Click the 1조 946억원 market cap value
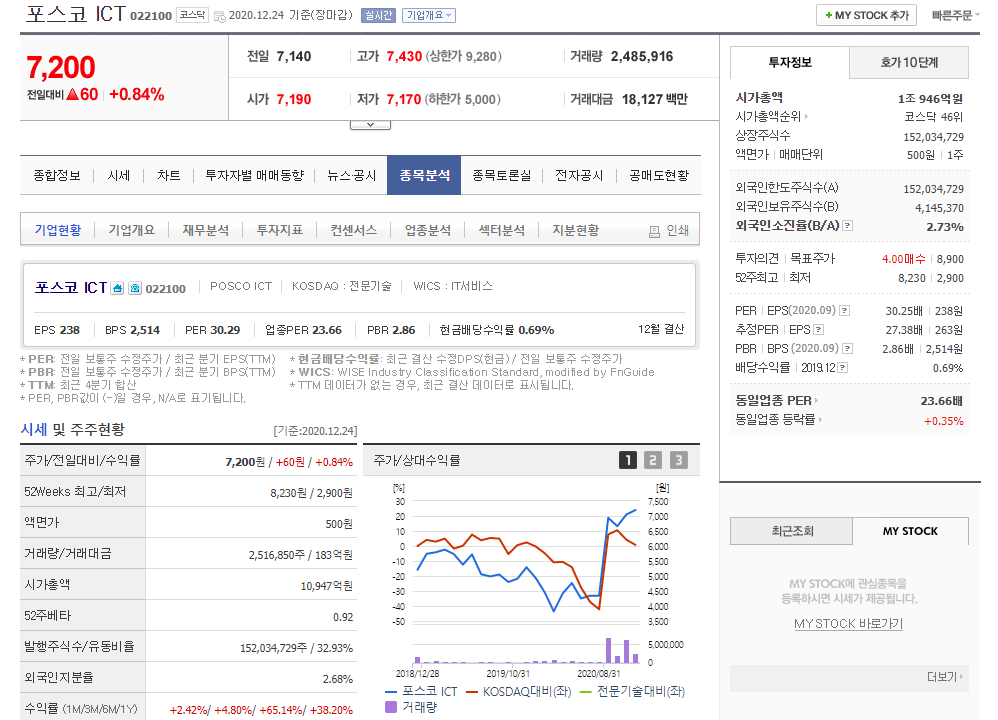Viewport: 998px width, 720px height. 930,99
